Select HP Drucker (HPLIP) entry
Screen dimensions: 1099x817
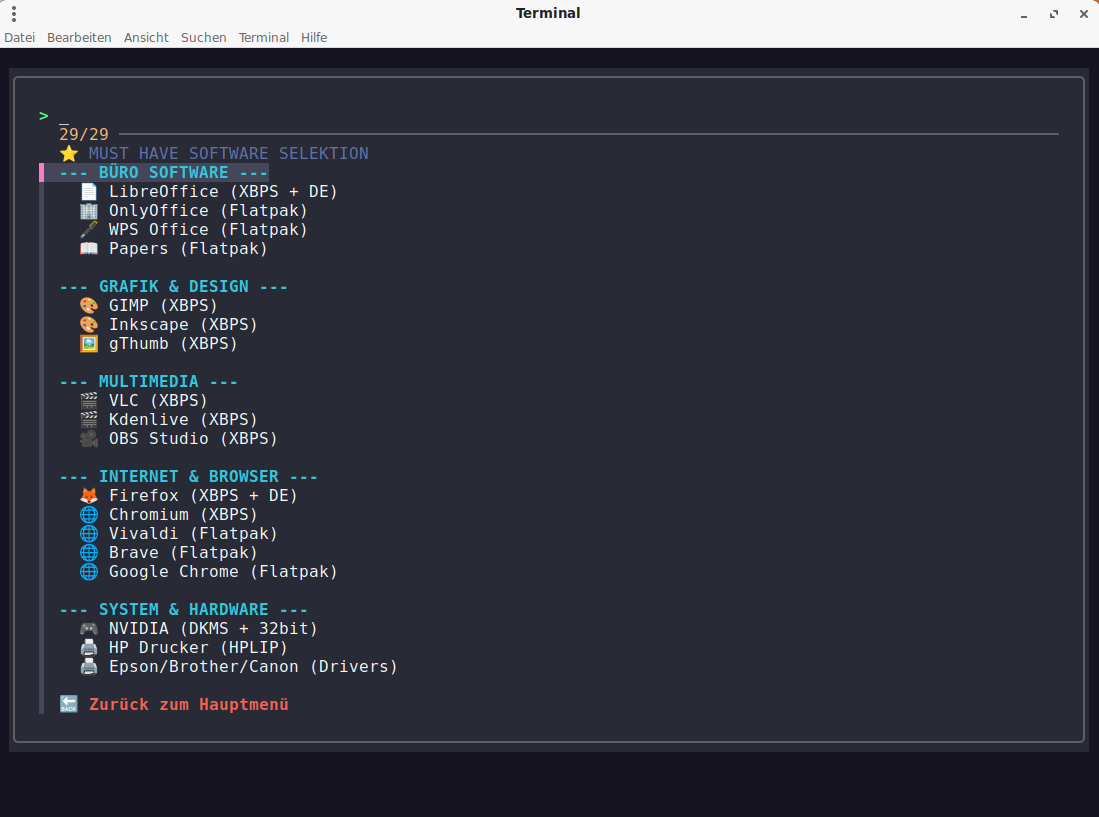(198, 647)
